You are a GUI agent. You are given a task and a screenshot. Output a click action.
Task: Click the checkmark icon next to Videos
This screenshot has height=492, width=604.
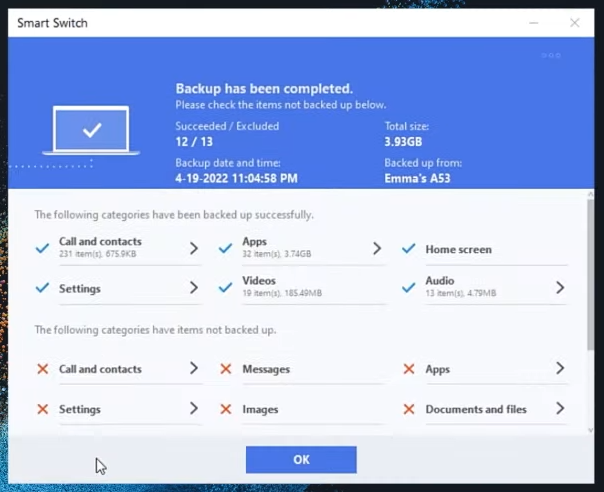pyautogui.click(x=225, y=287)
